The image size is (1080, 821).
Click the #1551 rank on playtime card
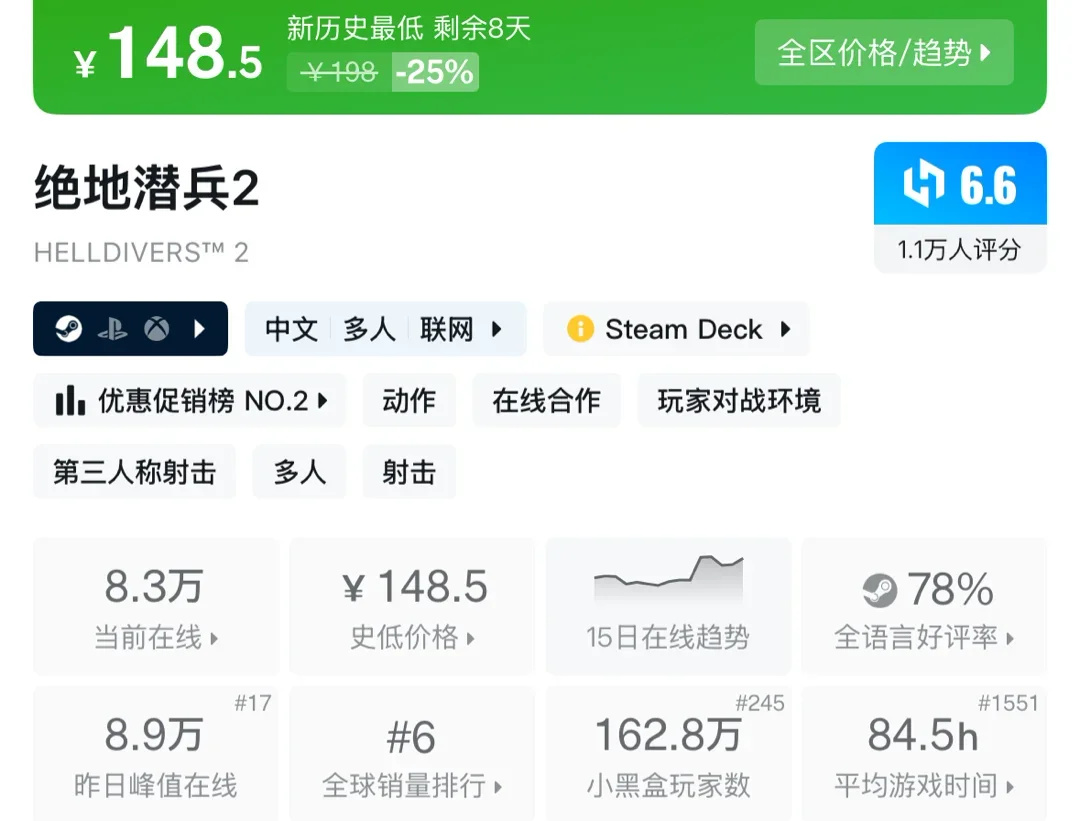[1008, 703]
